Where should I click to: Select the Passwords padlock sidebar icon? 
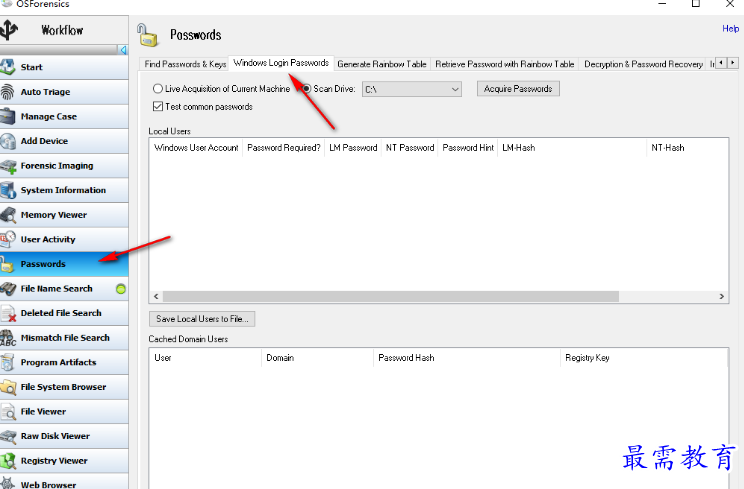[8, 264]
